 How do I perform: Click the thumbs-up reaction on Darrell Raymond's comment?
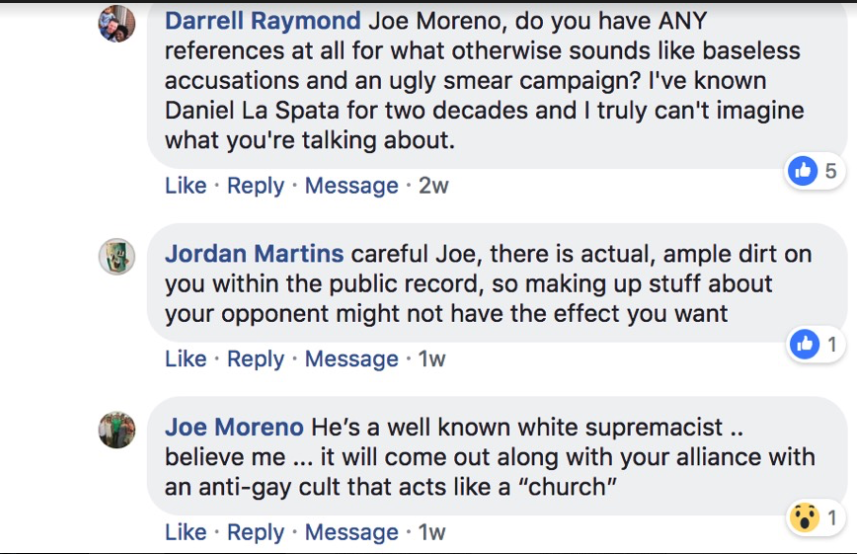point(802,170)
